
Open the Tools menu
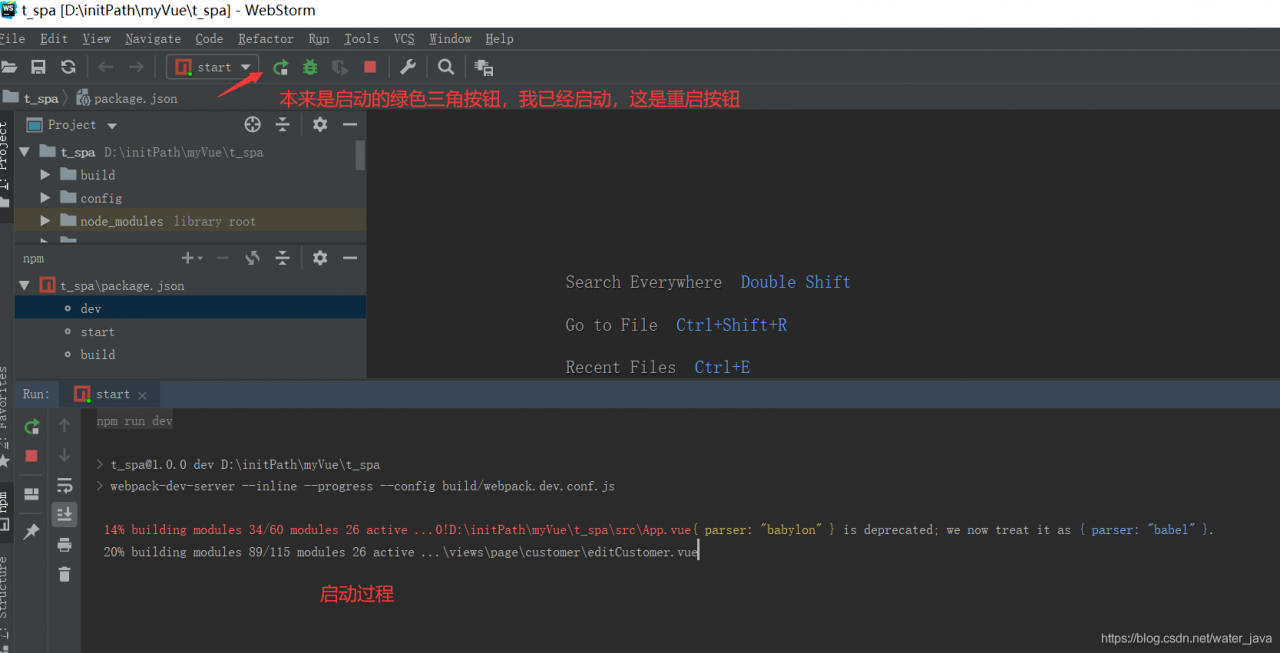point(361,39)
